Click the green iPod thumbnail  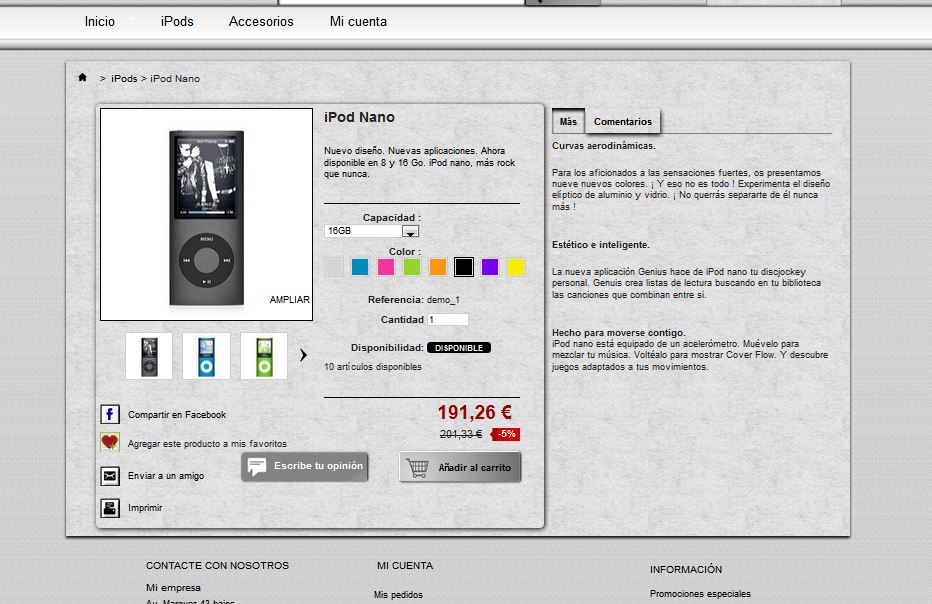(264, 356)
